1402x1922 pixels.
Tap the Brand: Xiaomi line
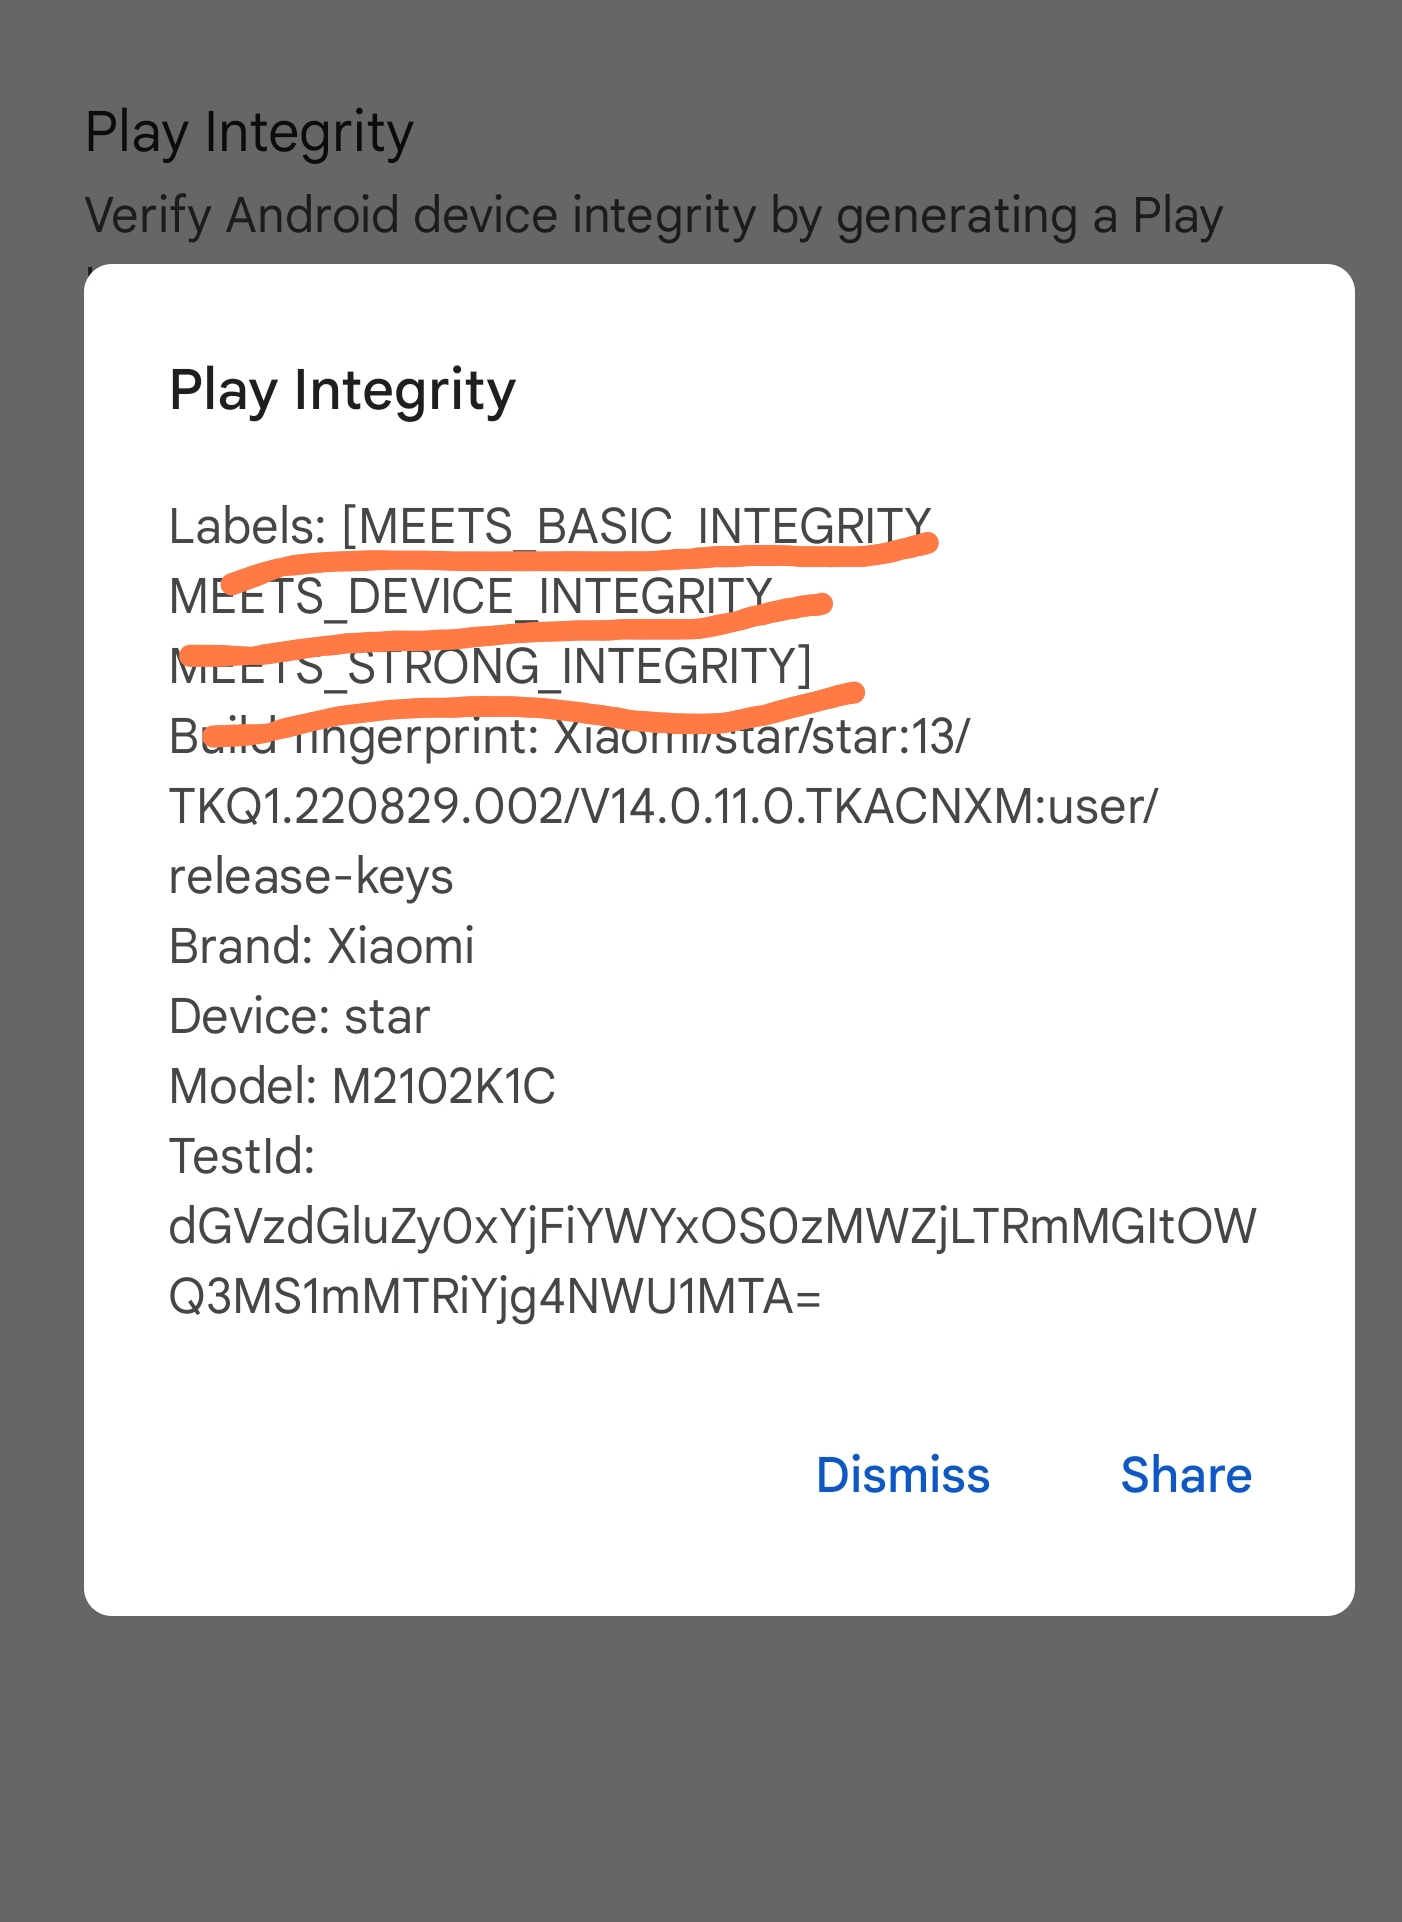(322, 946)
